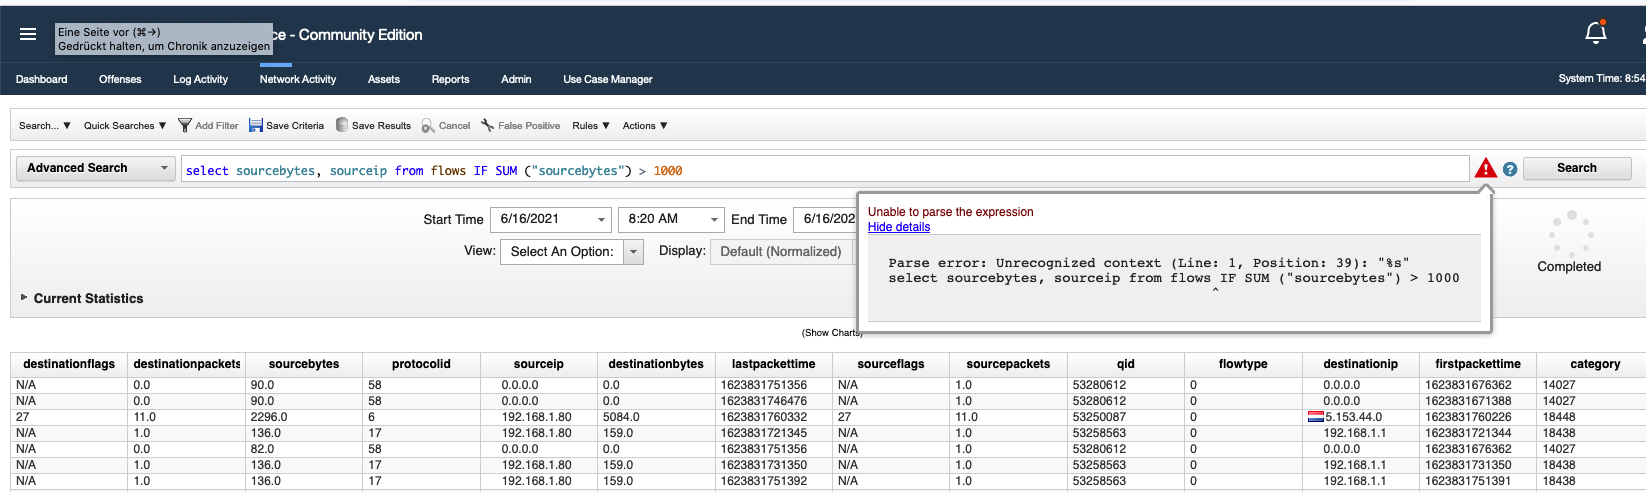Click the Search button
Image resolution: width=1646 pixels, height=492 pixels.
tap(1576, 168)
